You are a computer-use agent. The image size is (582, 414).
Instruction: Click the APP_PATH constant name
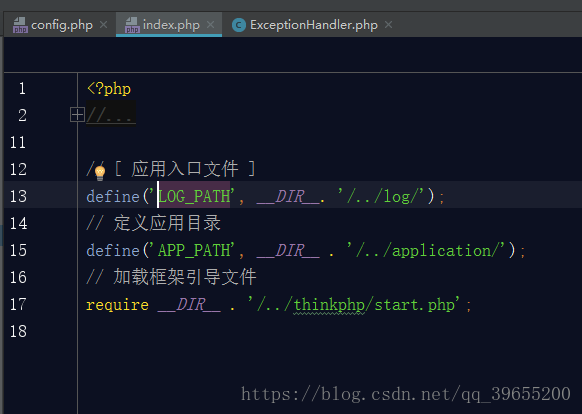(194, 251)
